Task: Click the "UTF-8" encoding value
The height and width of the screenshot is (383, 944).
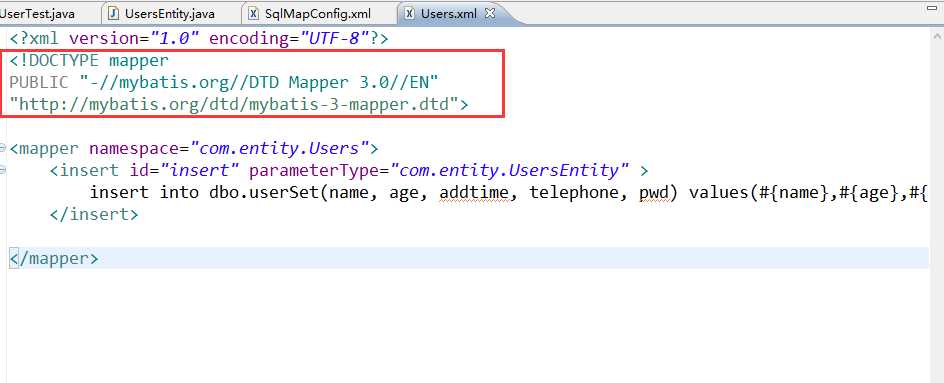Action: click(334, 39)
